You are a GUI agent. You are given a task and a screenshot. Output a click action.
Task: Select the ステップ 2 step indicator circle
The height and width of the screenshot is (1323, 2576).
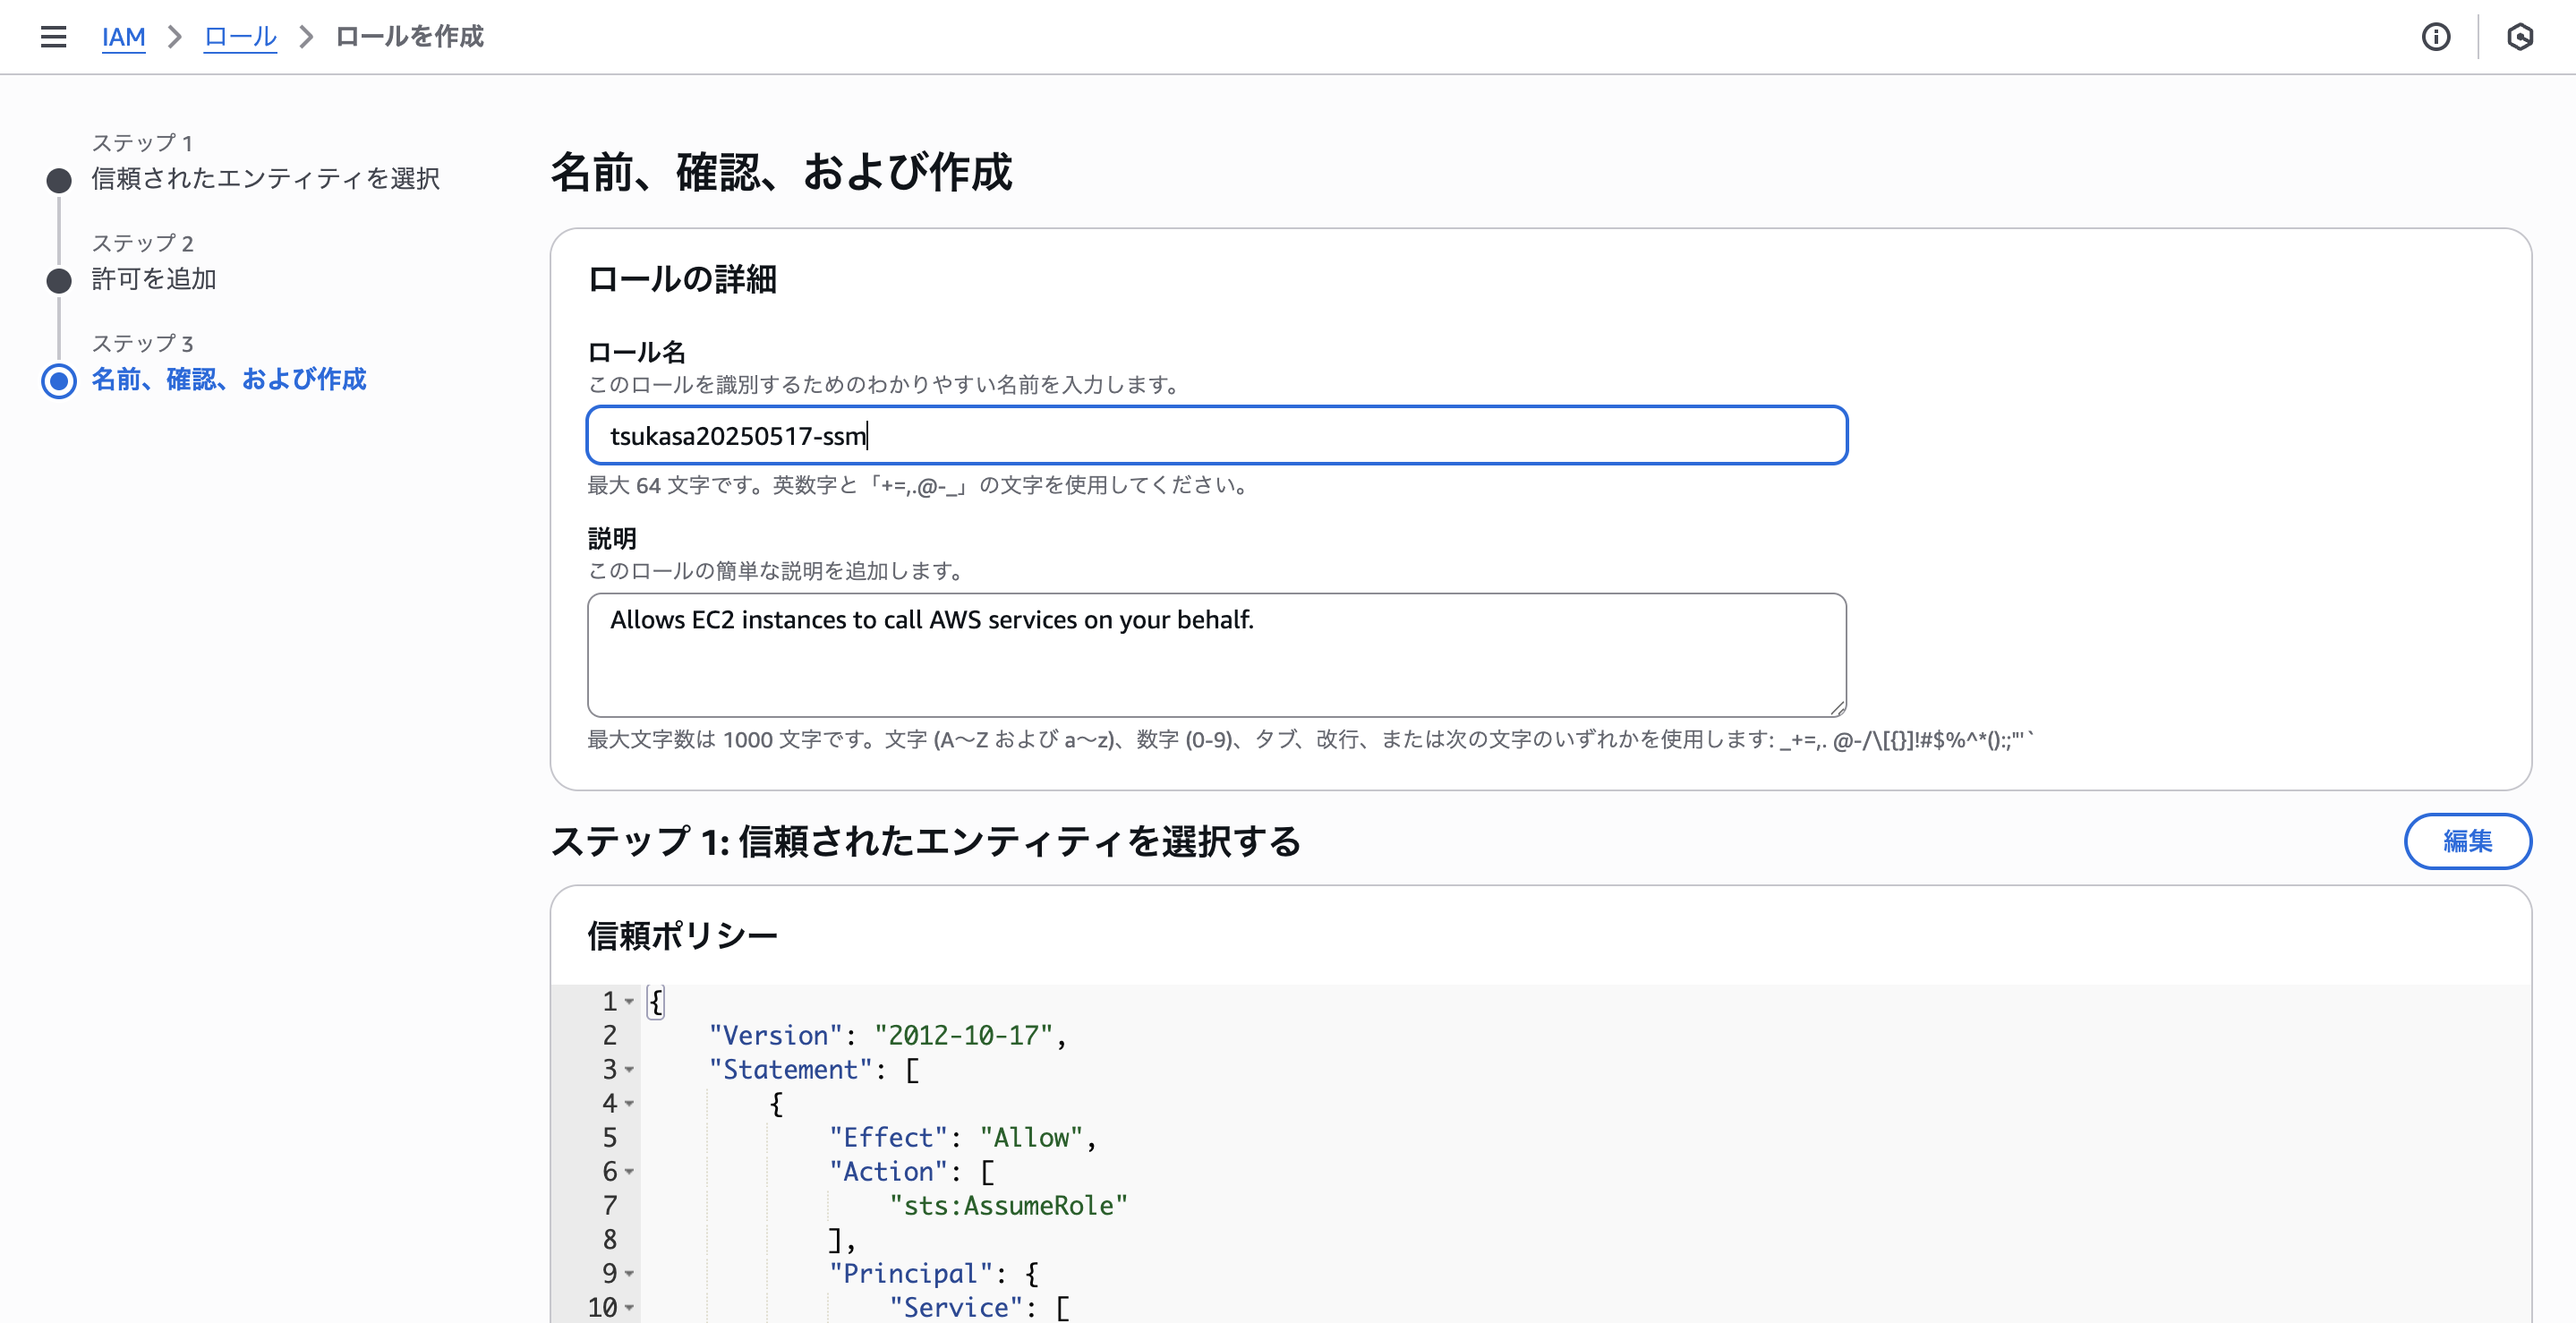click(58, 281)
